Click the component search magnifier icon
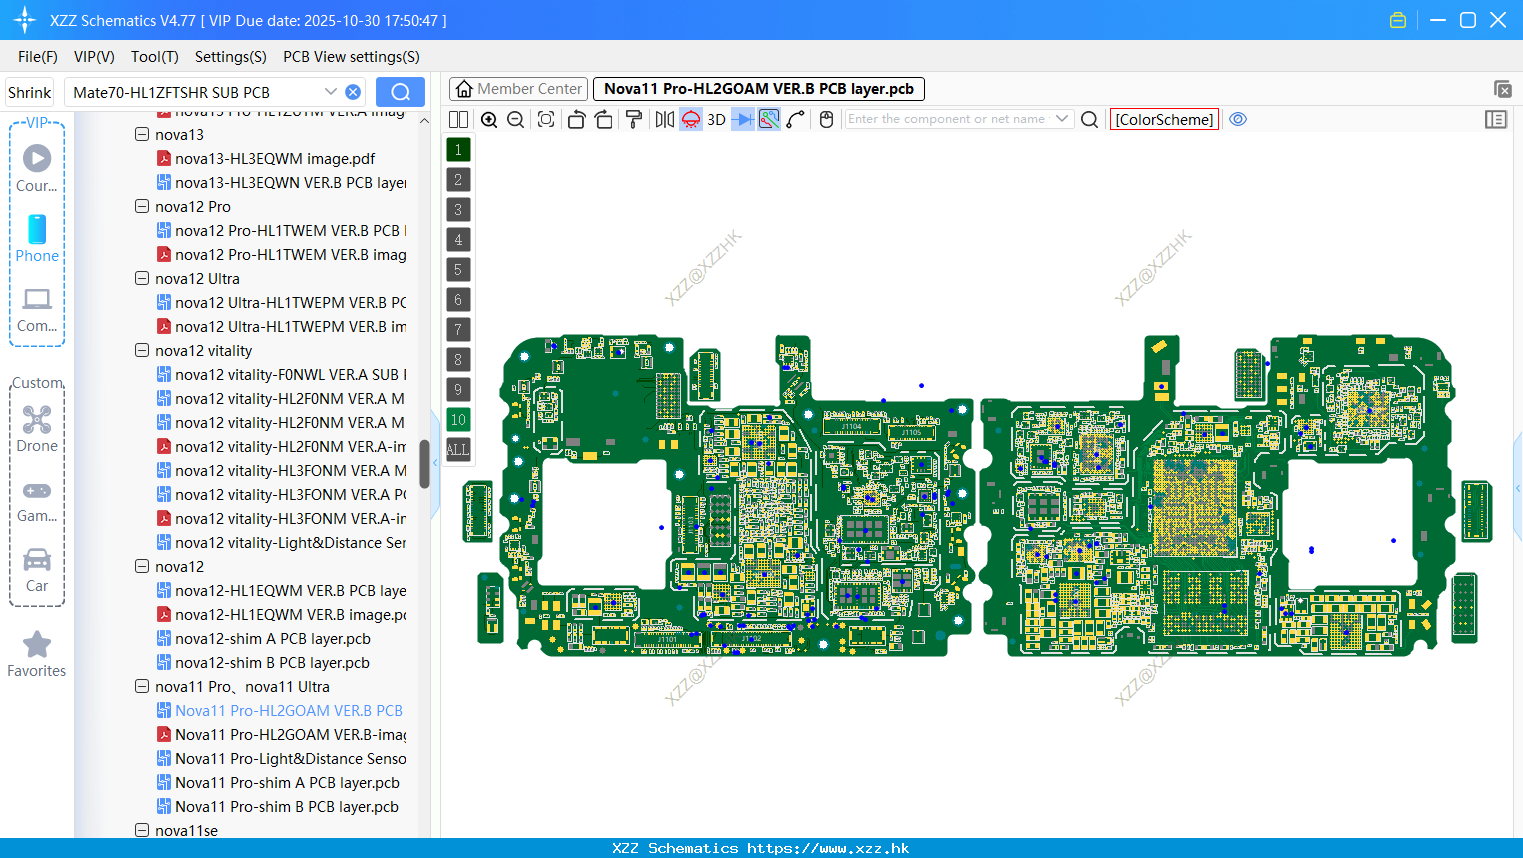Viewport: 1523px width, 858px height. click(1090, 119)
